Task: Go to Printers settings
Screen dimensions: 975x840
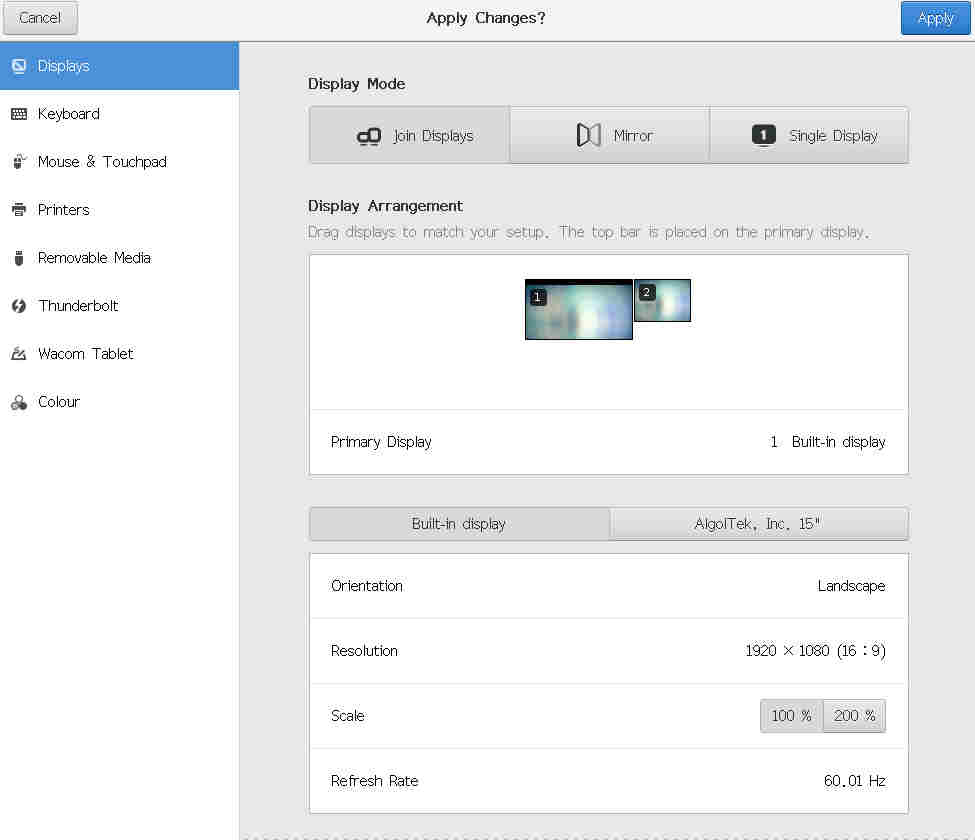Action: [119, 210]
